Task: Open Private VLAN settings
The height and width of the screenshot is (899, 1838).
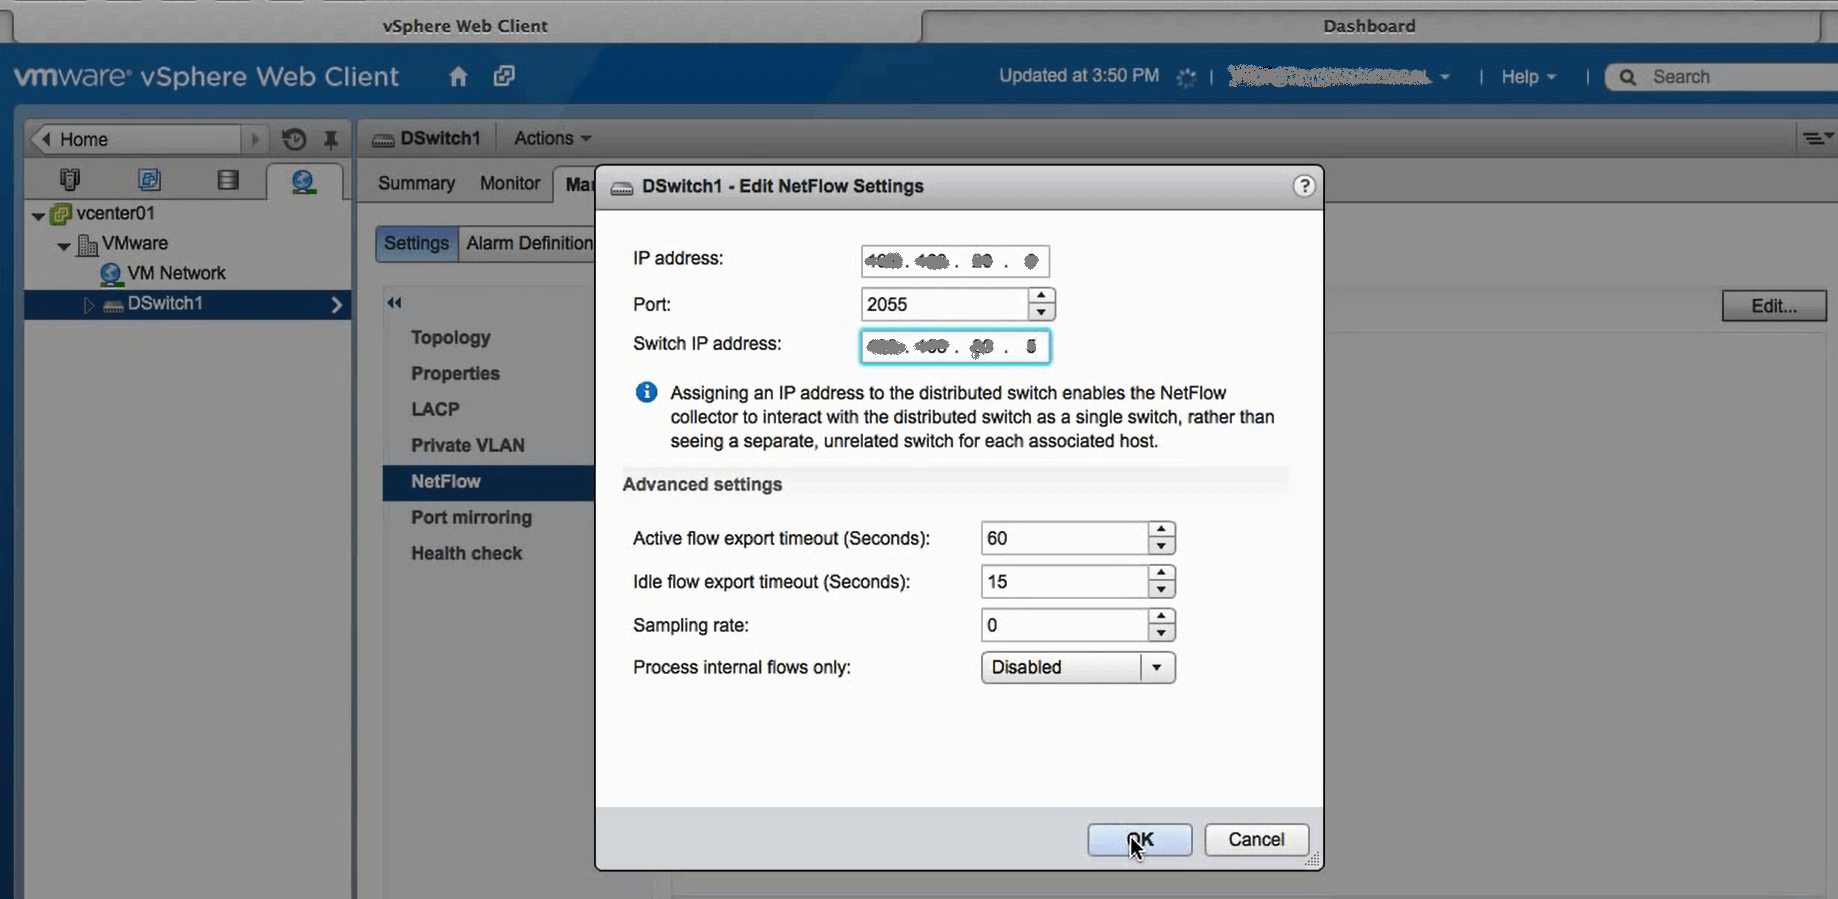Action: point(467,445)
